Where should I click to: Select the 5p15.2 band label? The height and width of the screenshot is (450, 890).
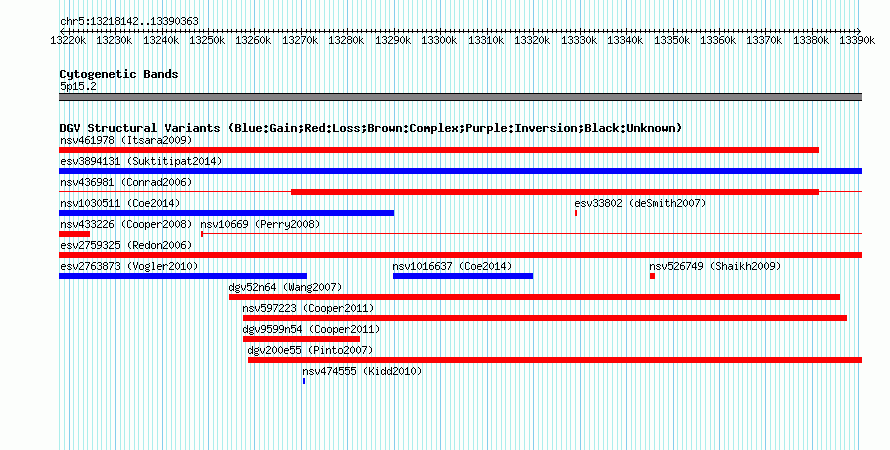[78, 86]
